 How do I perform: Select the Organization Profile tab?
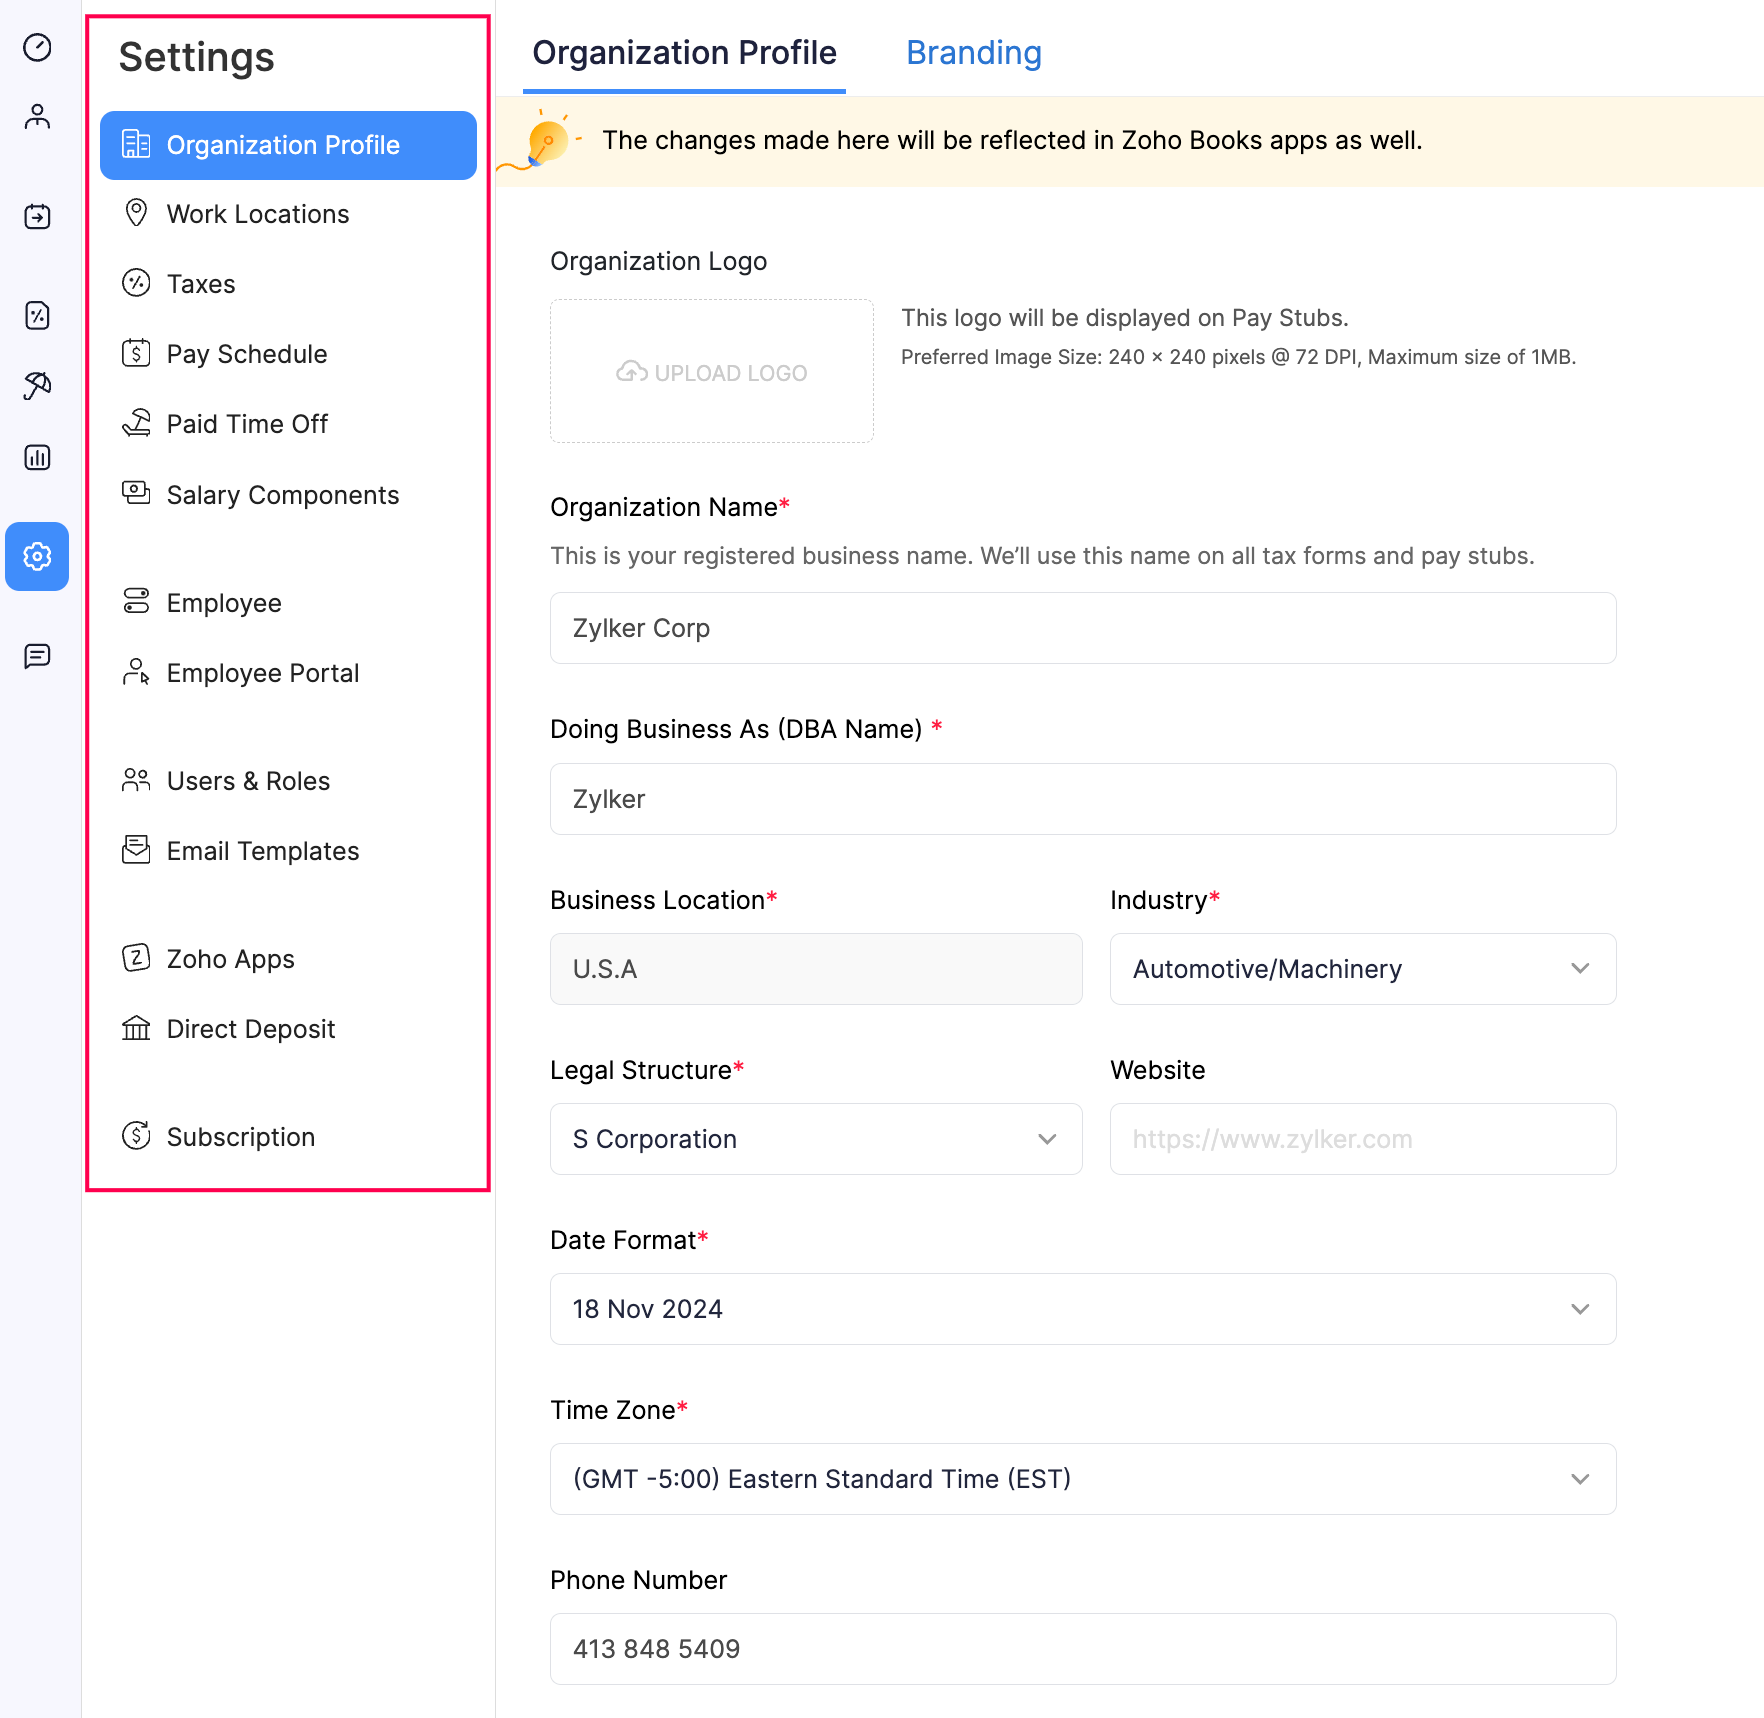point(684,52)
